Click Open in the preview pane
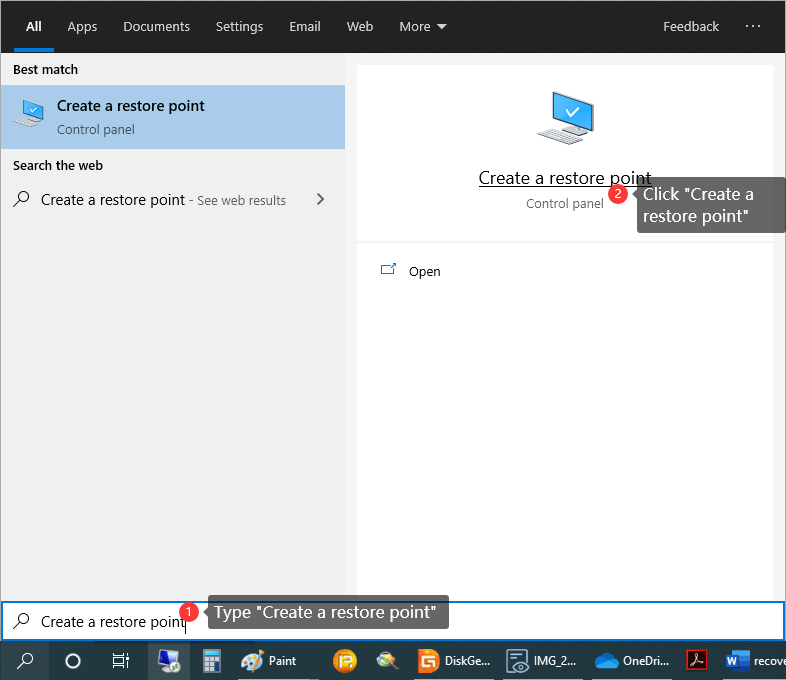This screenshot has height=680, width=786. (424, 271)
